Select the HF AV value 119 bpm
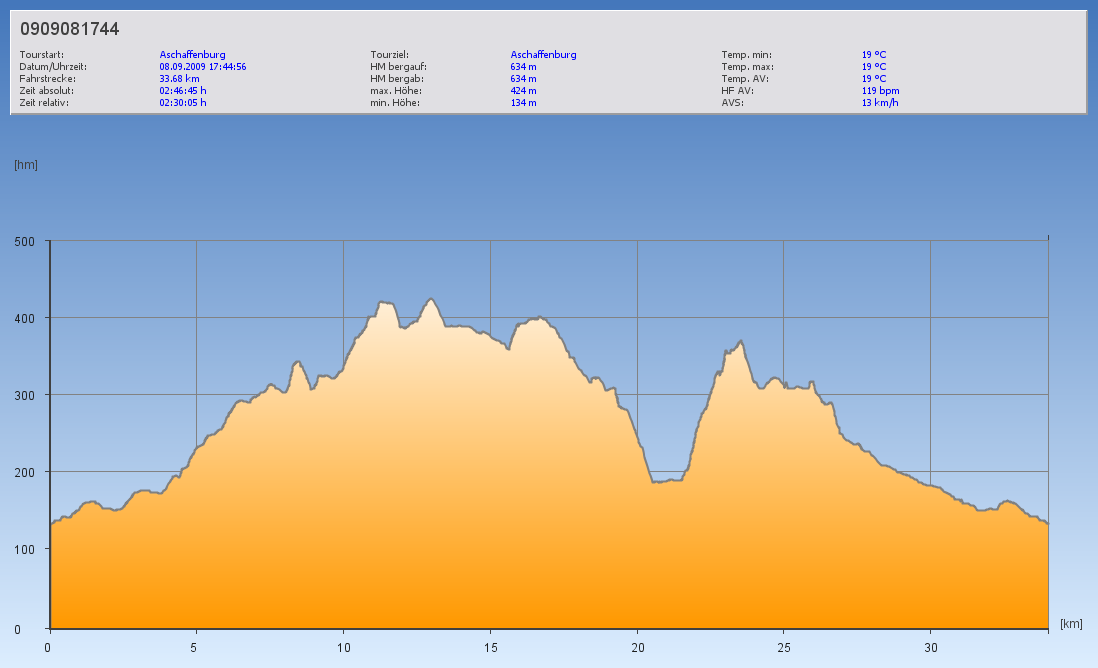The height and width of the screenshot is (668, 1098). point(880,91)
